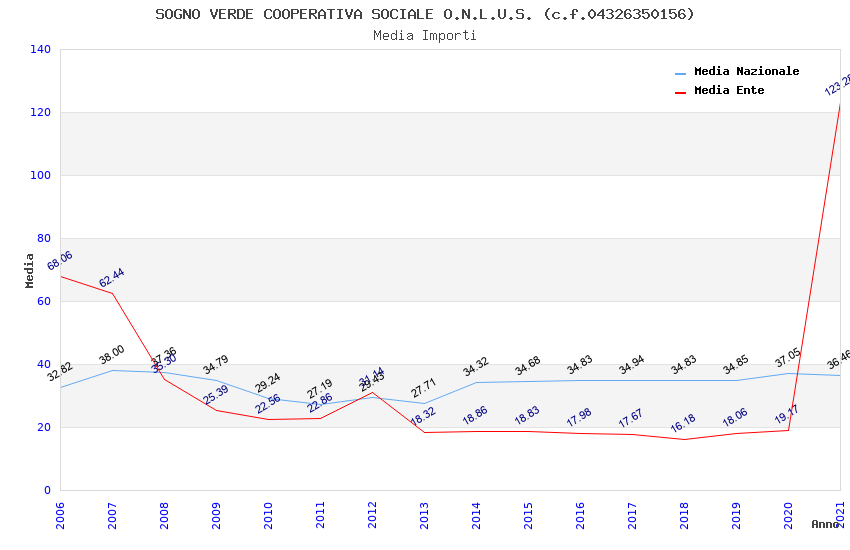850x550 pixels.
Task: Select the 19.17 data label
Action: click(787, 414)
